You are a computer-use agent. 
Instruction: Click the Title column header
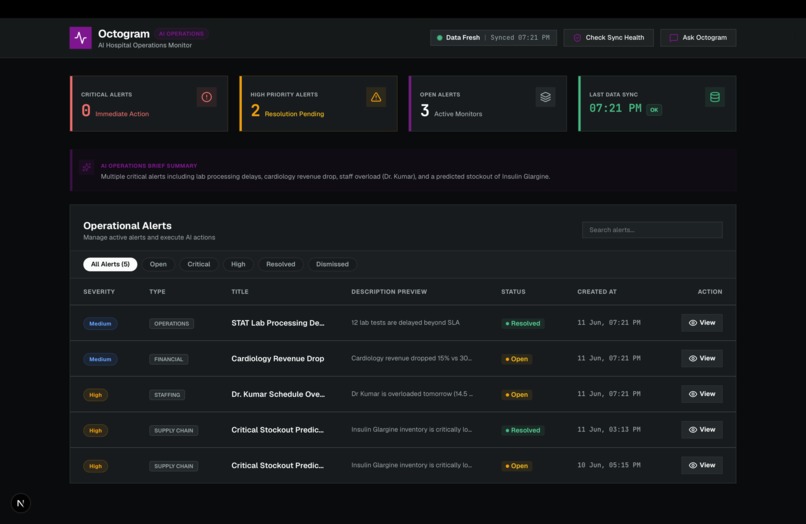tap(240, 292)
